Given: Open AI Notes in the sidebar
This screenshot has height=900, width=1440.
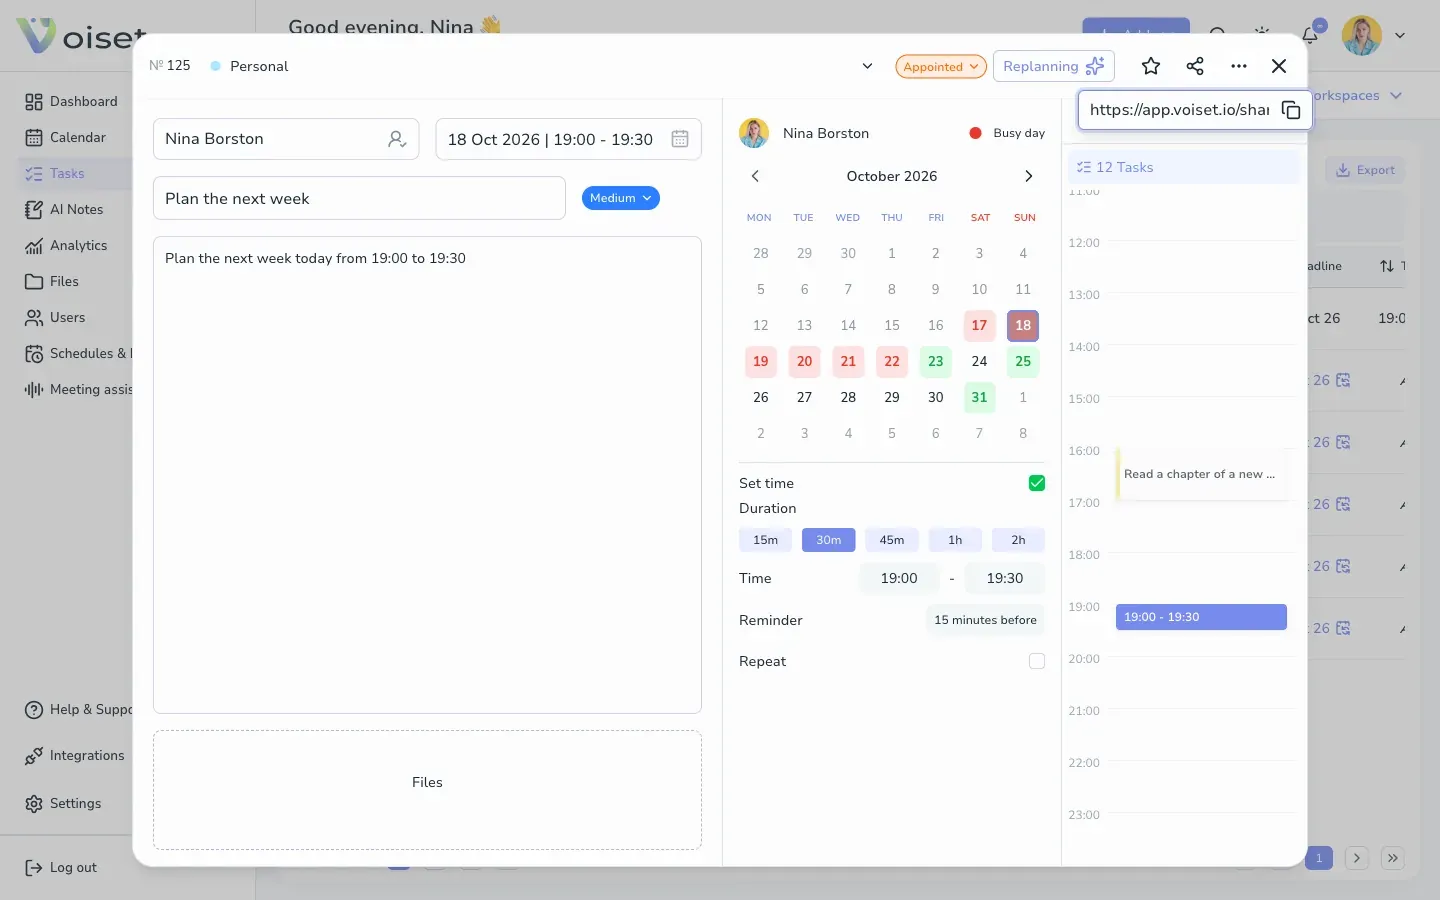Looking at the screenshot, I should pyautogui.click(x=65, y=209).
